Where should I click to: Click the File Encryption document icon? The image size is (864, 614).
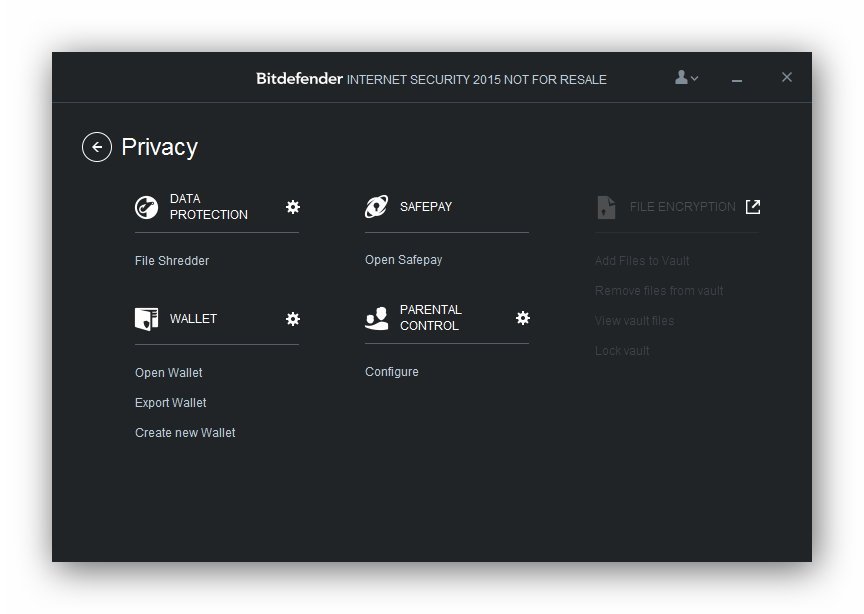(606, 207)
